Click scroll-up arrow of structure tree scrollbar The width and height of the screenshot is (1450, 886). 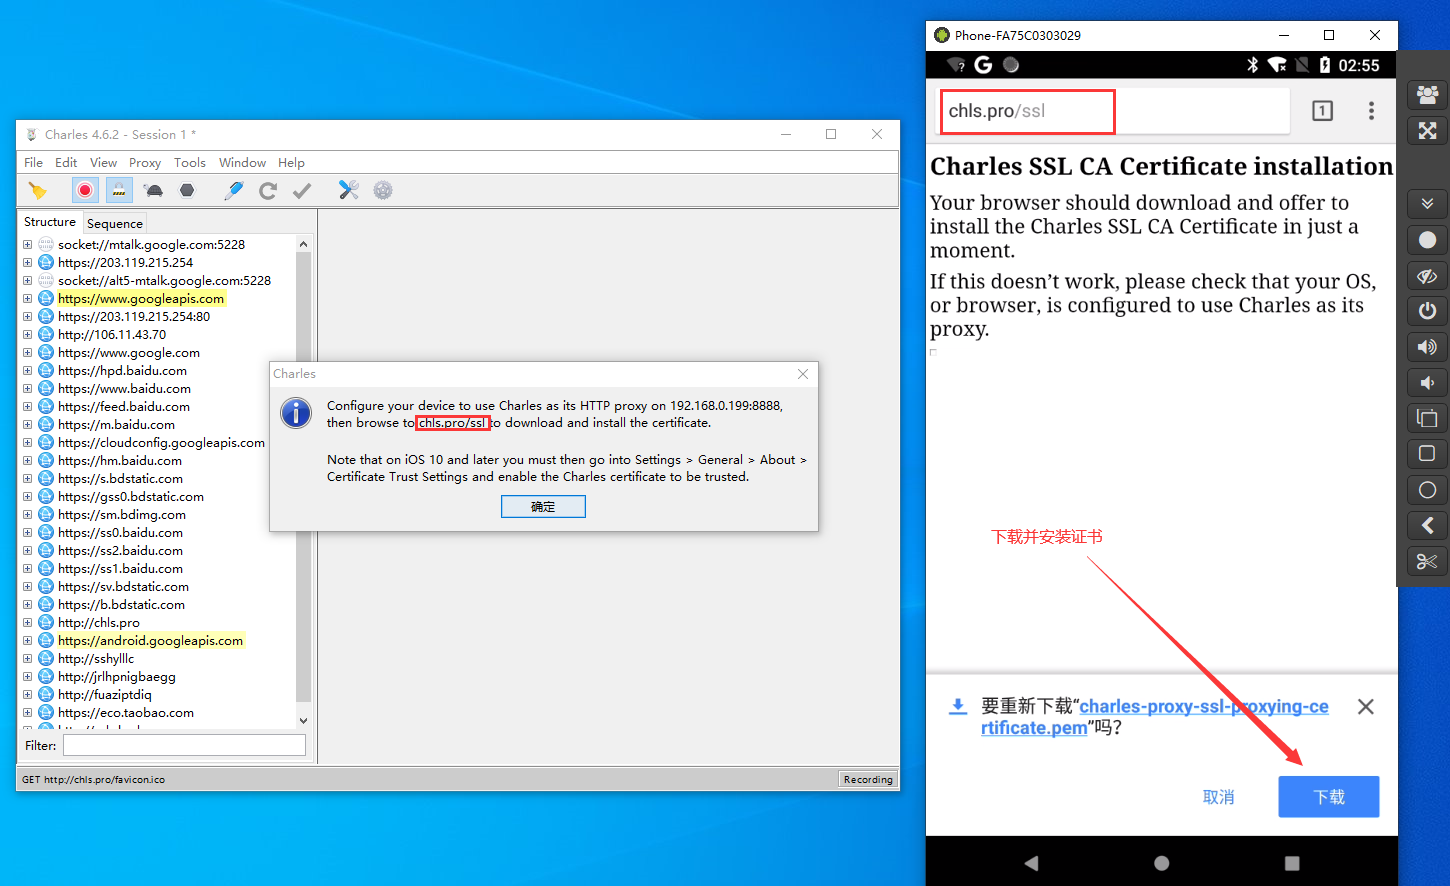[x=304, y=244]
